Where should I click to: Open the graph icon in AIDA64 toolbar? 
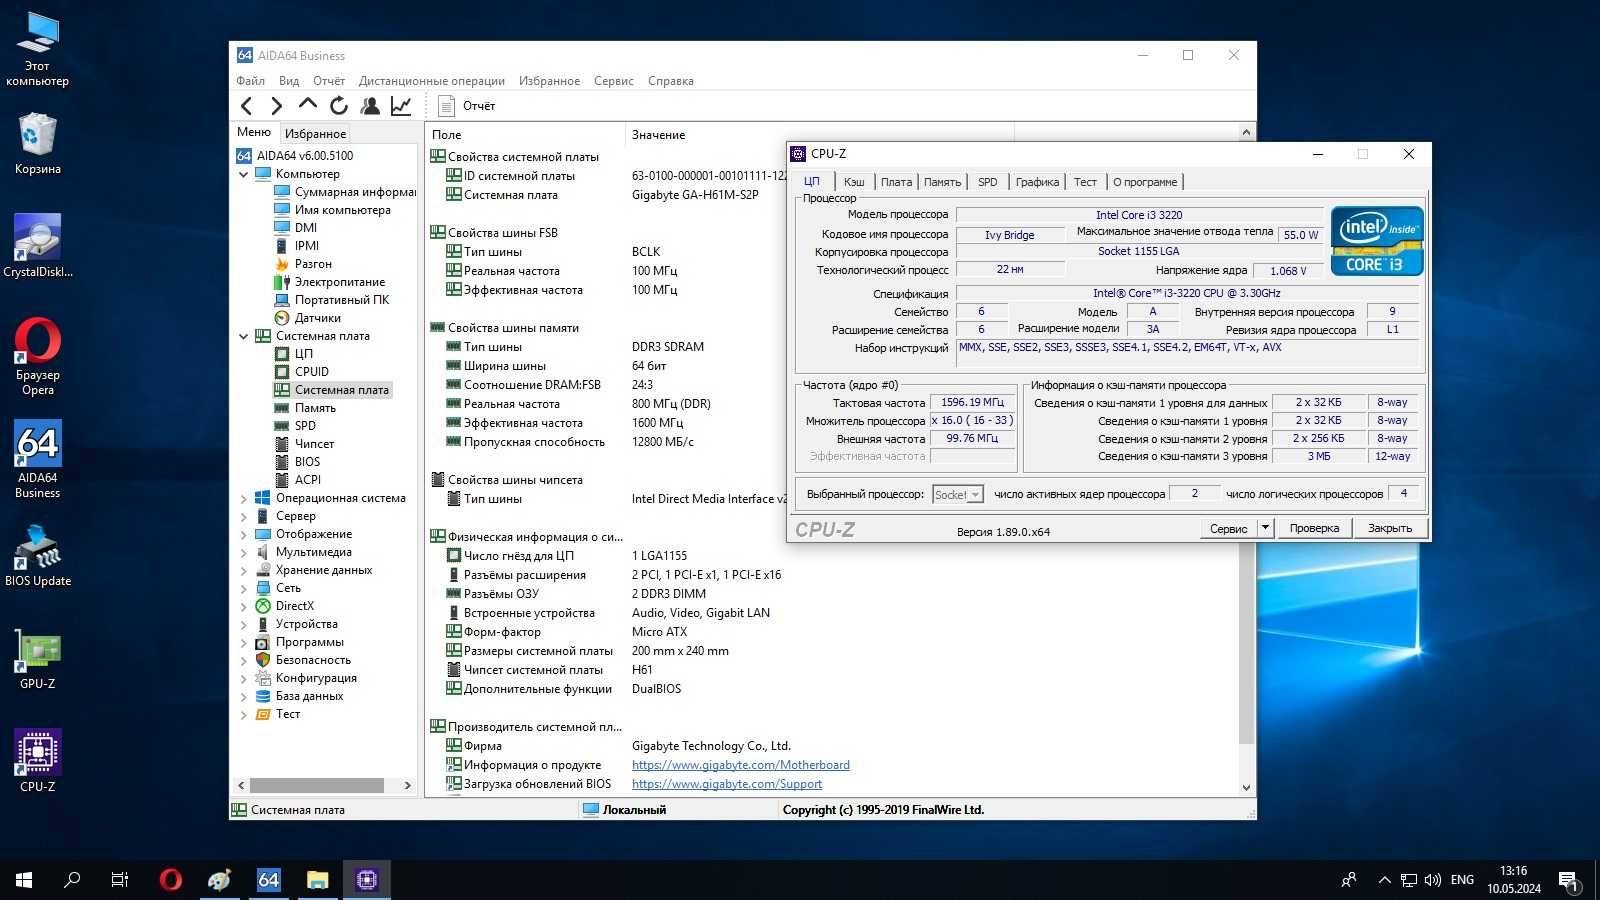click(x=401, y=106)
